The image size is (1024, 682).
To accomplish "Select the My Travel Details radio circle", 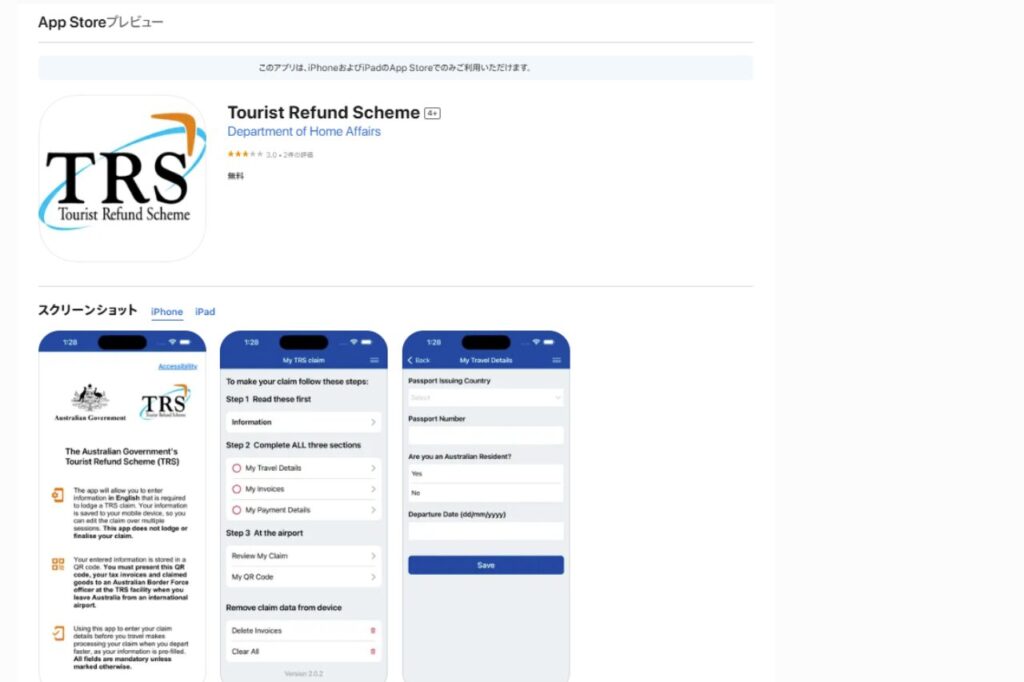I will pos(236,468).
